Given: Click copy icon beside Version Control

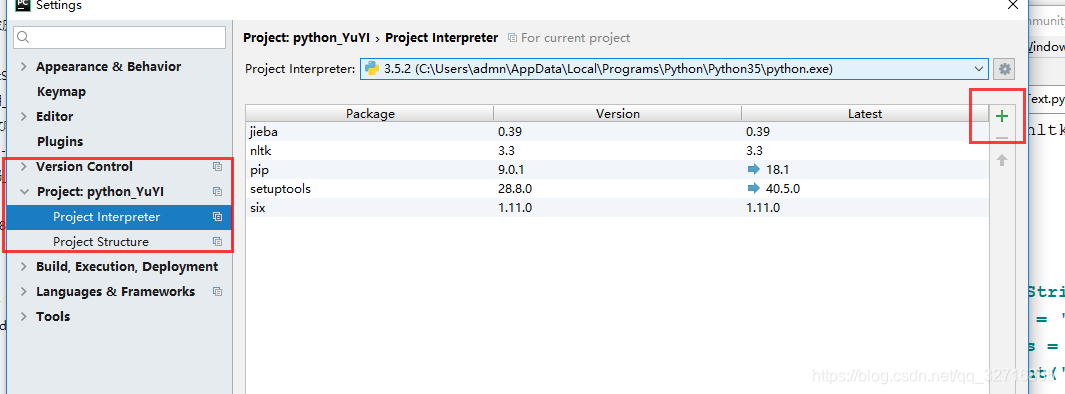Looking at the screenshot, I should tap(217, 166).
